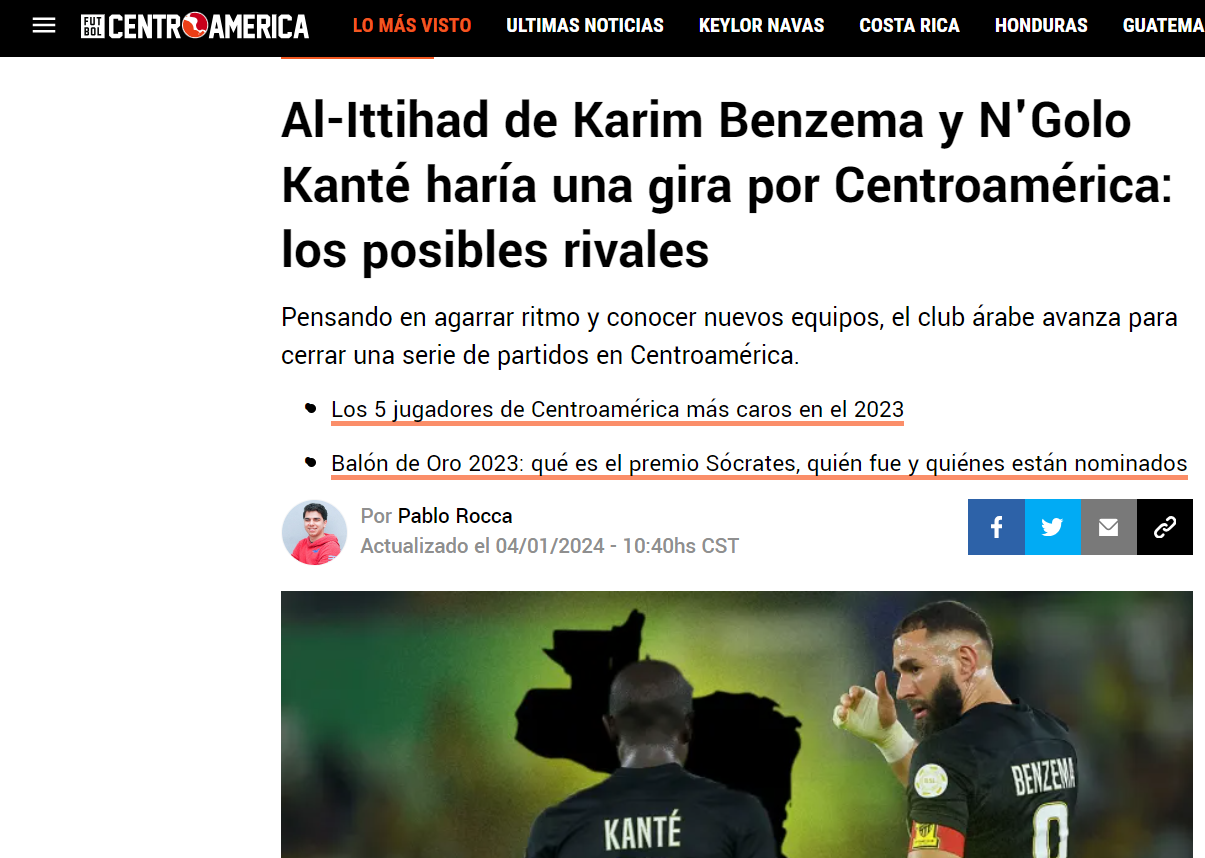The image size is (1205, 858).
Task: Copy article link with chain icon
Action: point(1165,527)
